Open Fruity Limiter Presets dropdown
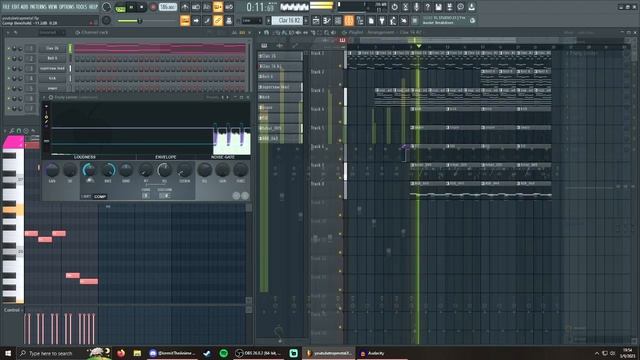Viewport: 640px width, 360px height. 212,97
